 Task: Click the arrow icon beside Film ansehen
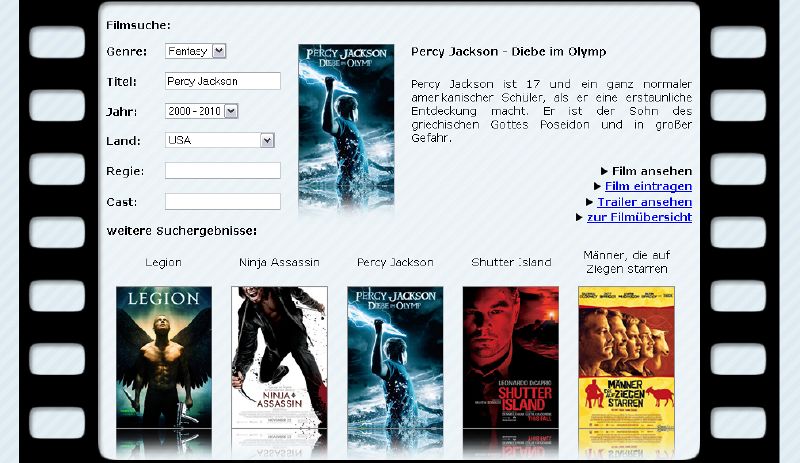pos(604,171)
